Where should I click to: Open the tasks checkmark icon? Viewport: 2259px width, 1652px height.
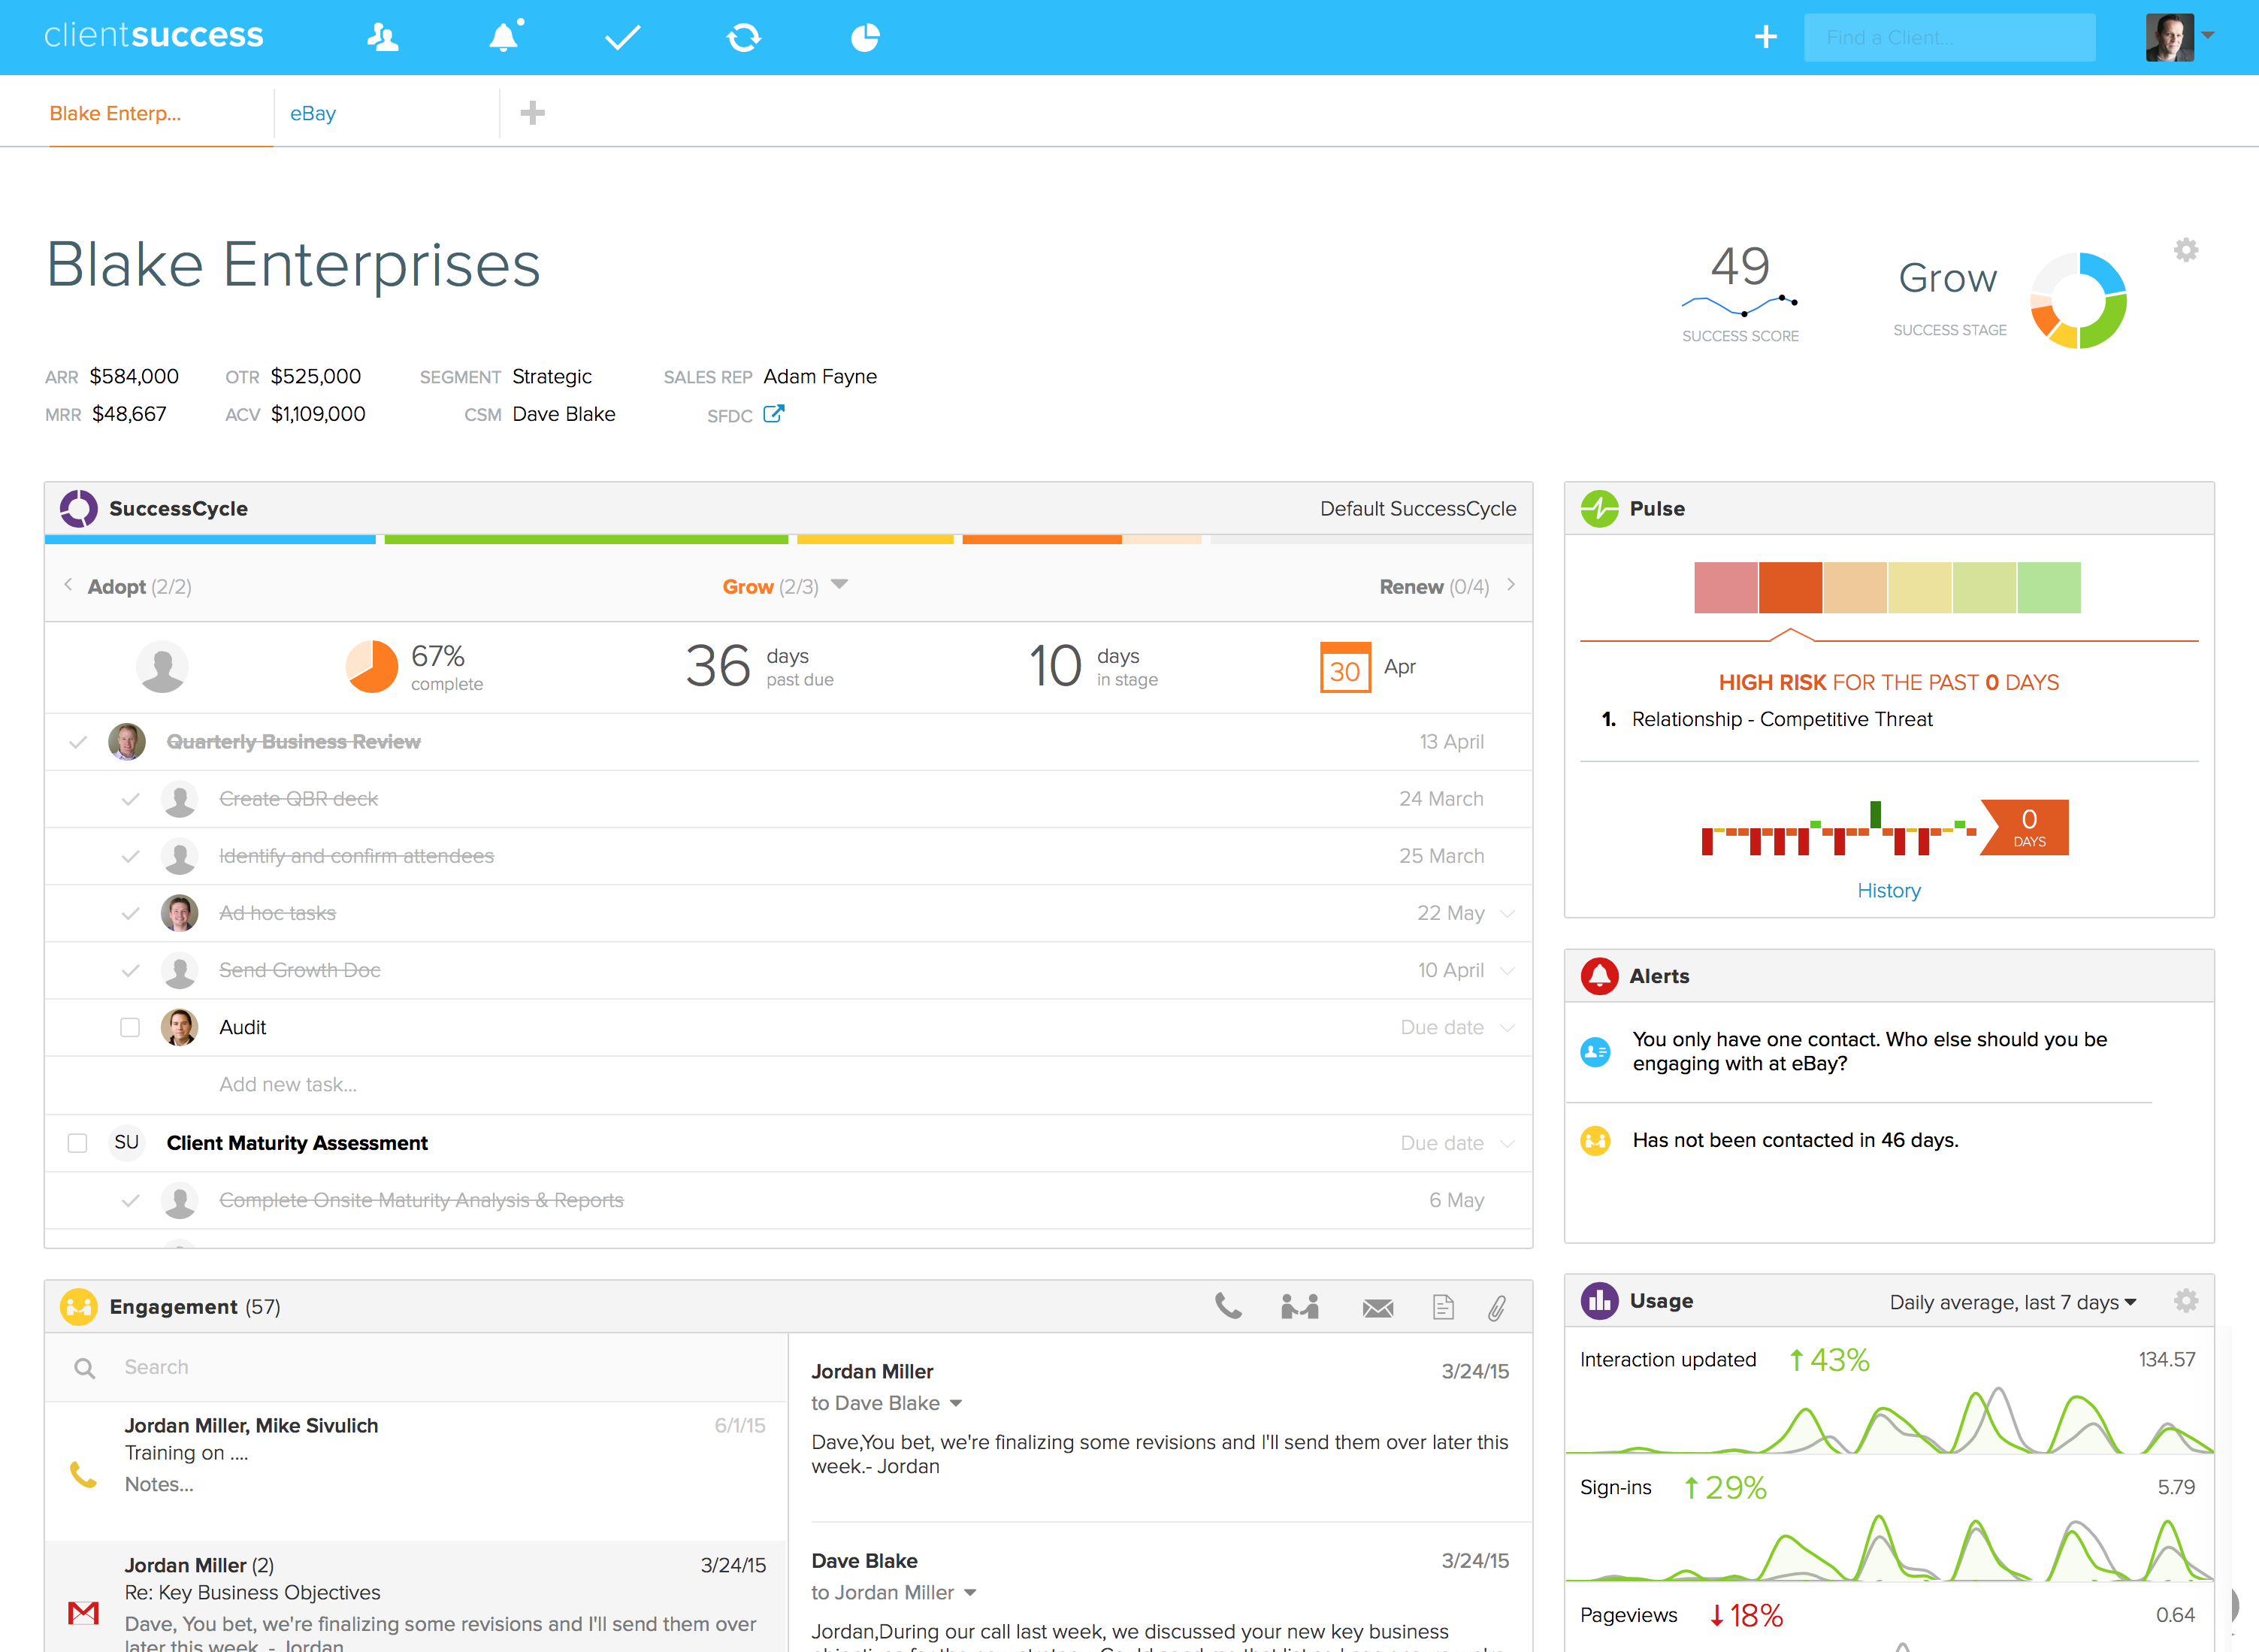[622, 38]
